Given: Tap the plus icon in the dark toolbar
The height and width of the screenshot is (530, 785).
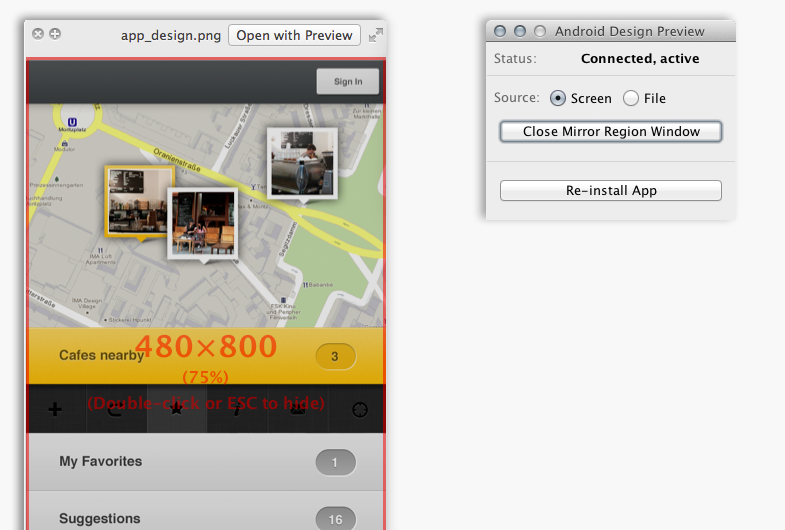Looking at the screenshot, I should 55,409.
